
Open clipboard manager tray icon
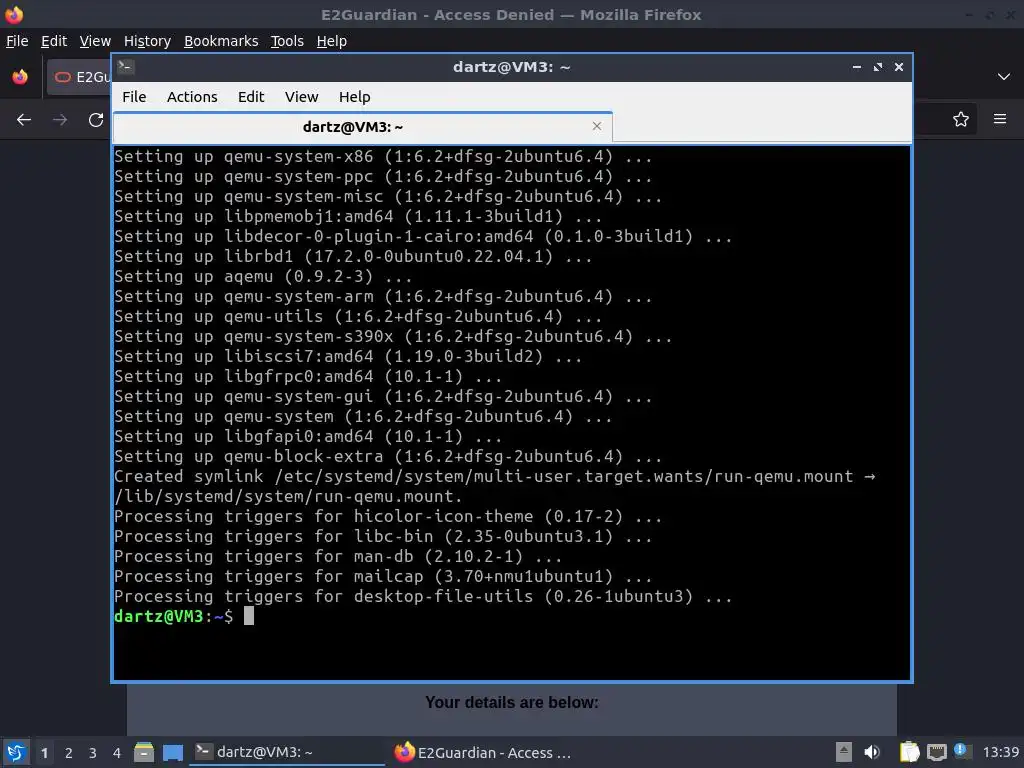click(x=909, y=752)
